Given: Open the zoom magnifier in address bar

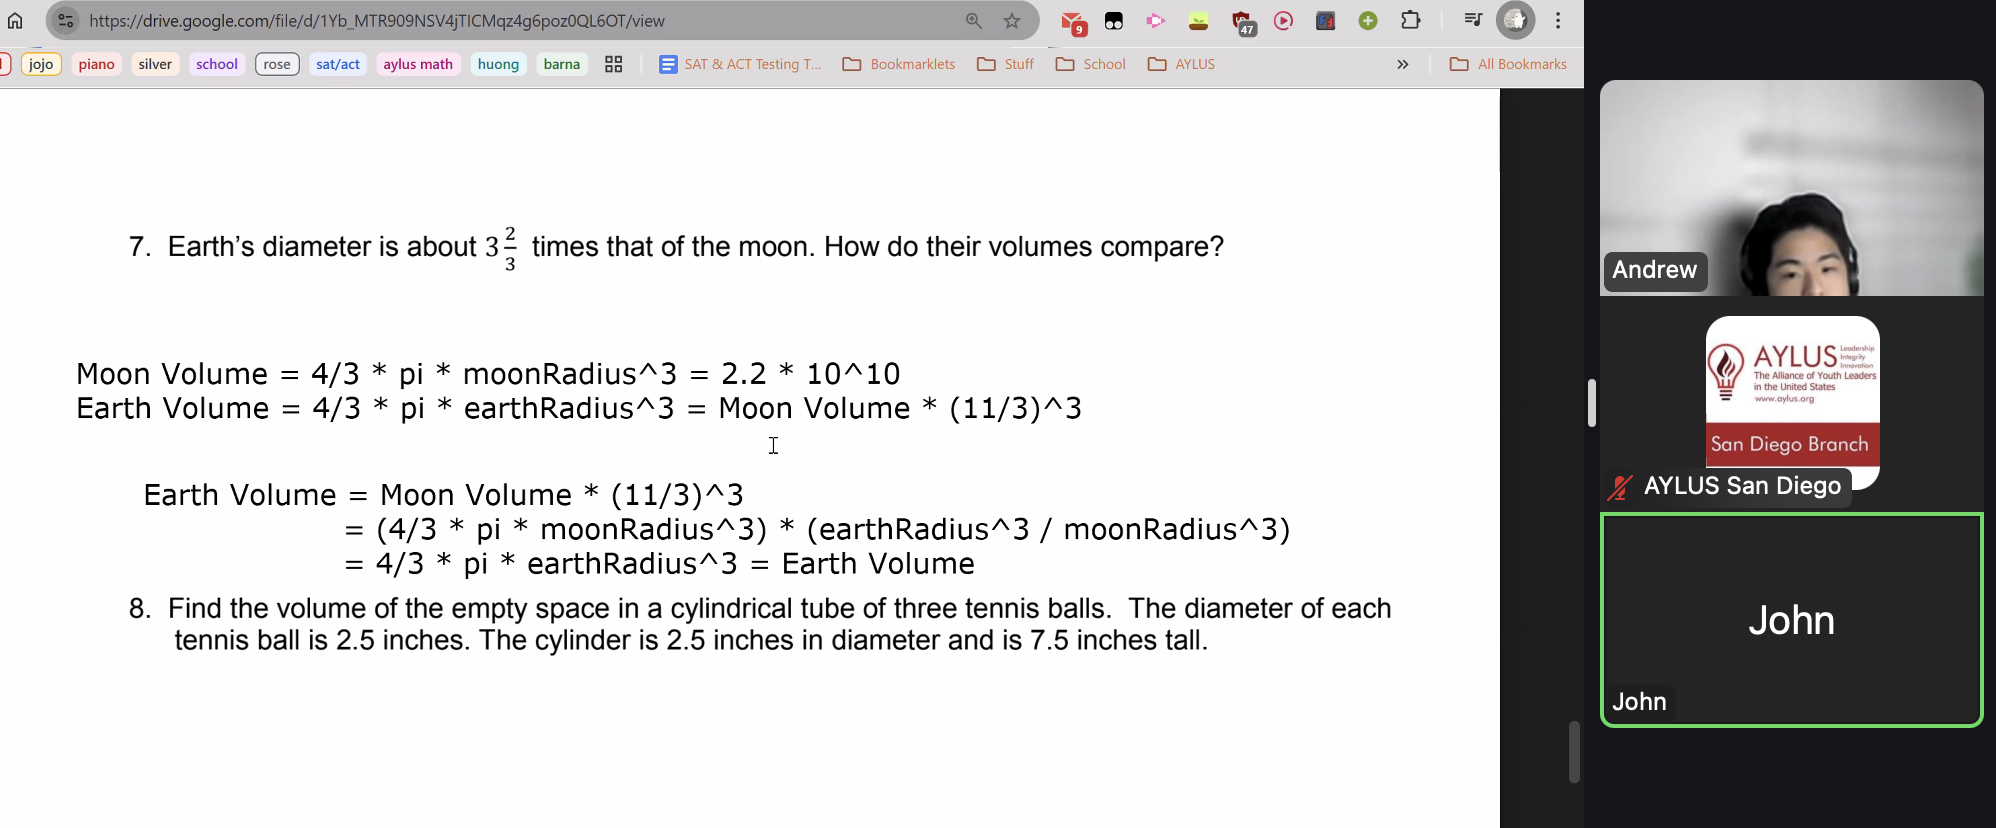Looking at the screenshot, I should [x=974, y=21].
